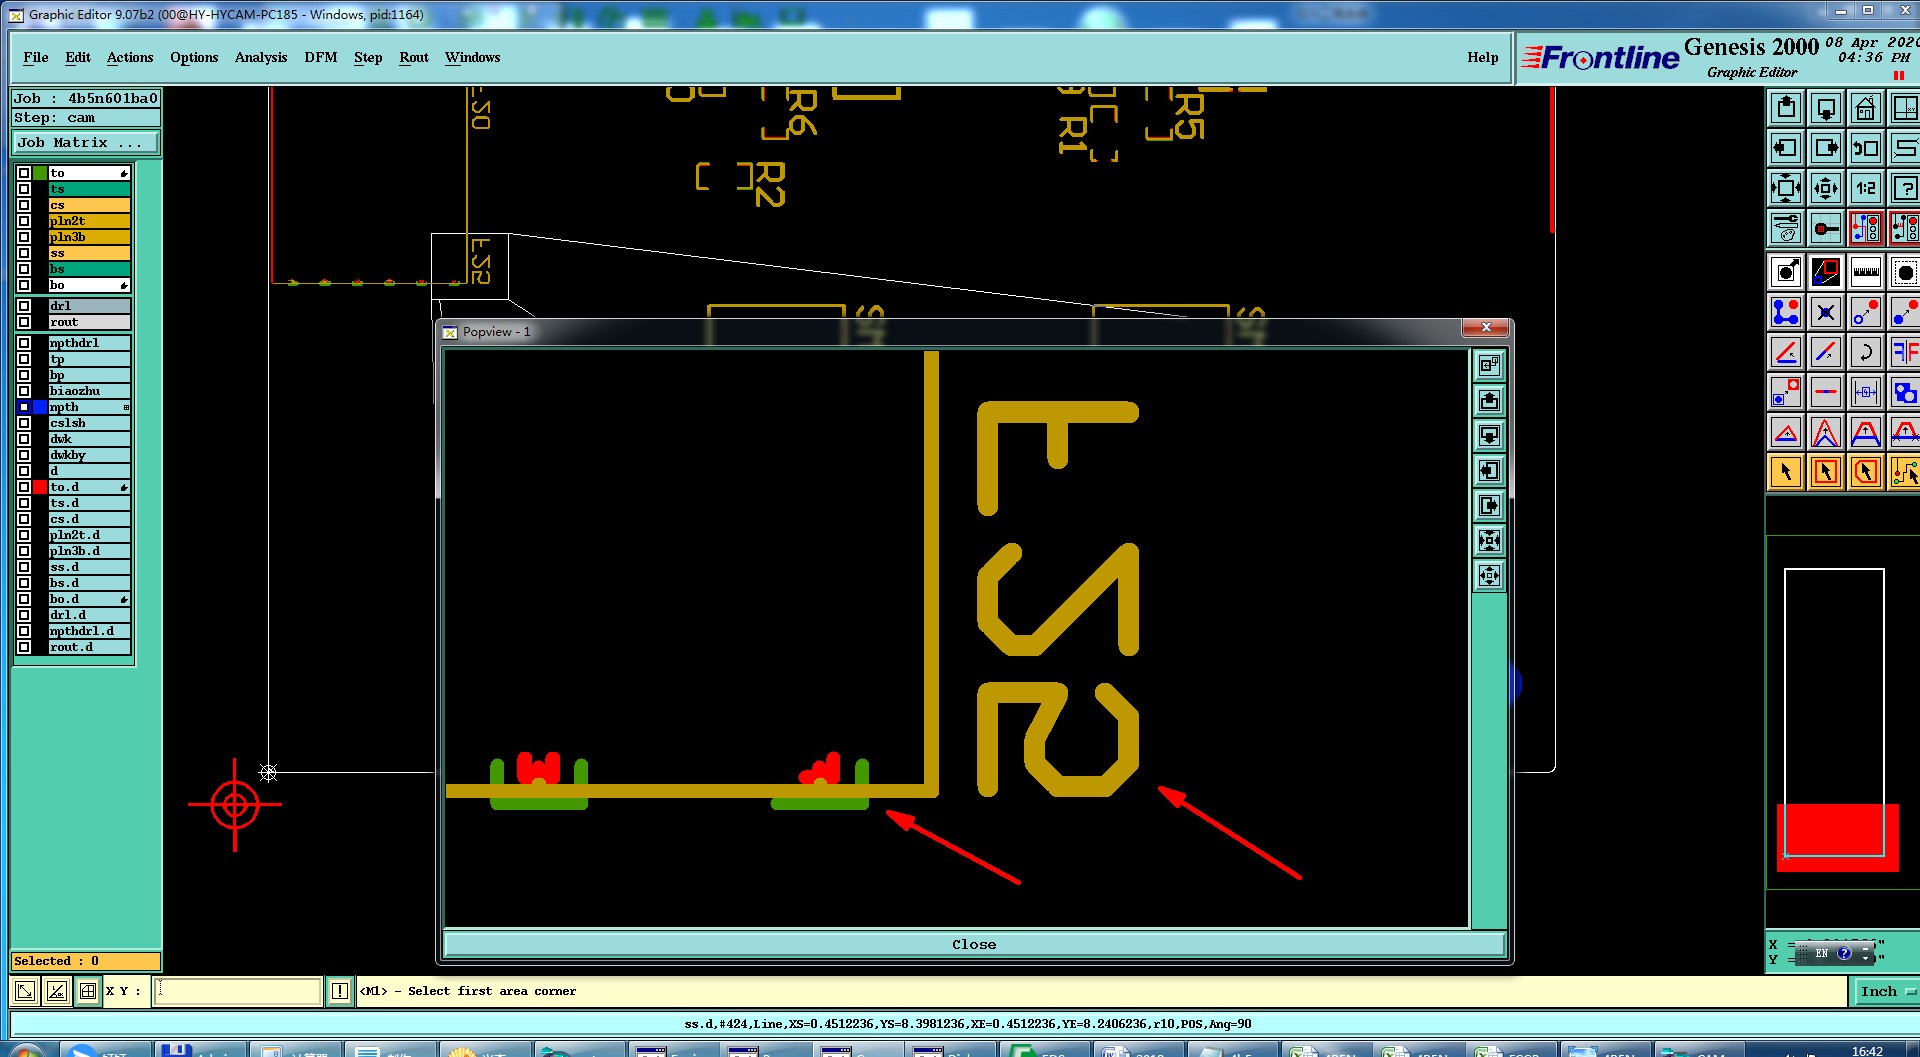Open the Inch units dropdown
Image resolution: width=1920 pixels, height=1057 pixels.
[1886, 991]
